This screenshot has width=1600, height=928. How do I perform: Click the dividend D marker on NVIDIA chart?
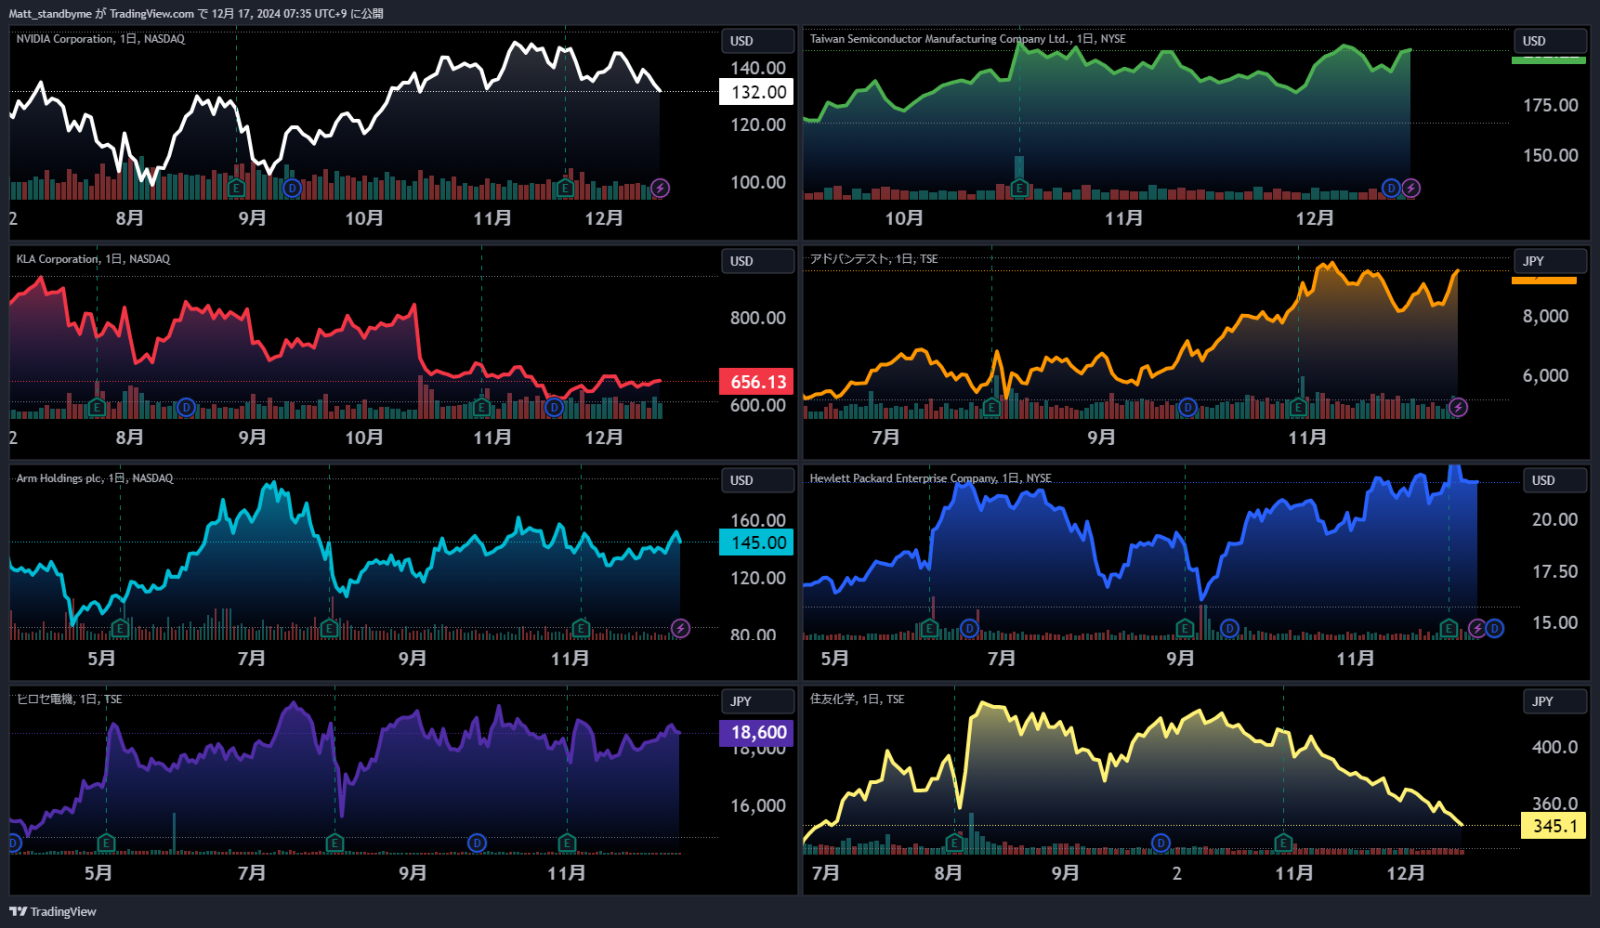tap(292, 188)
